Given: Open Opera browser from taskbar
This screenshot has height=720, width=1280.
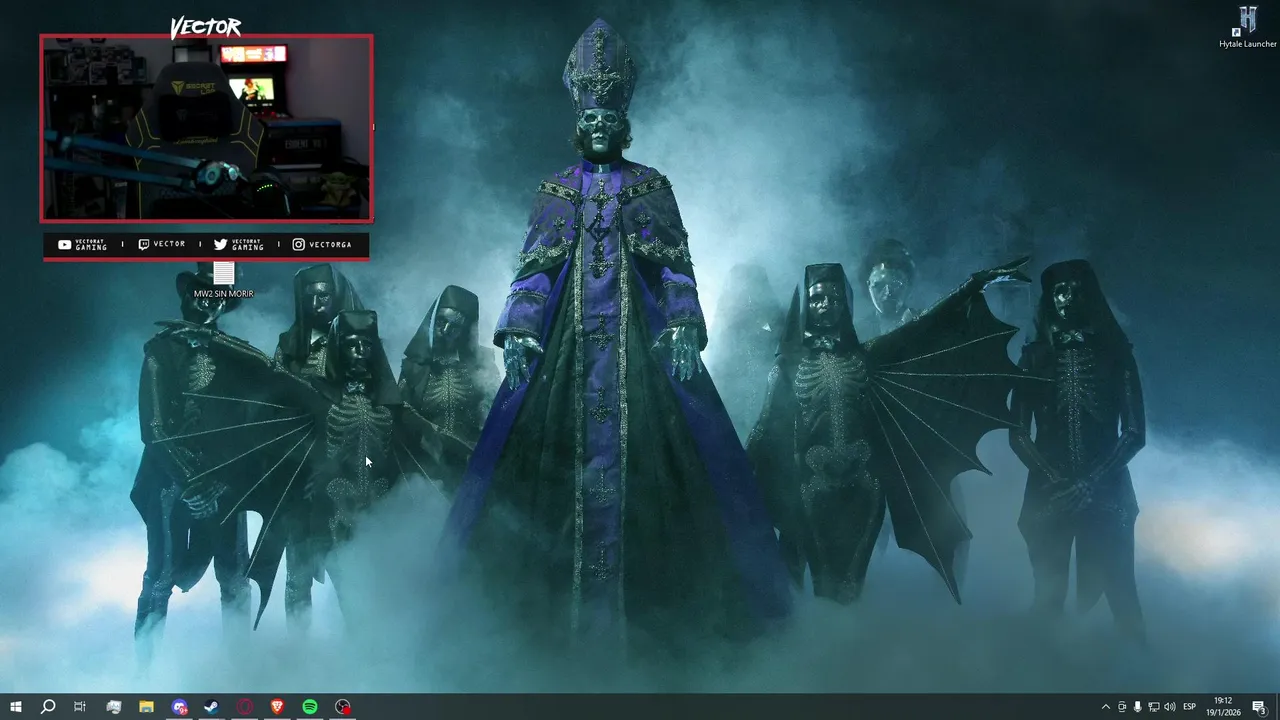Looking at the screenshot, I should 245,707.
